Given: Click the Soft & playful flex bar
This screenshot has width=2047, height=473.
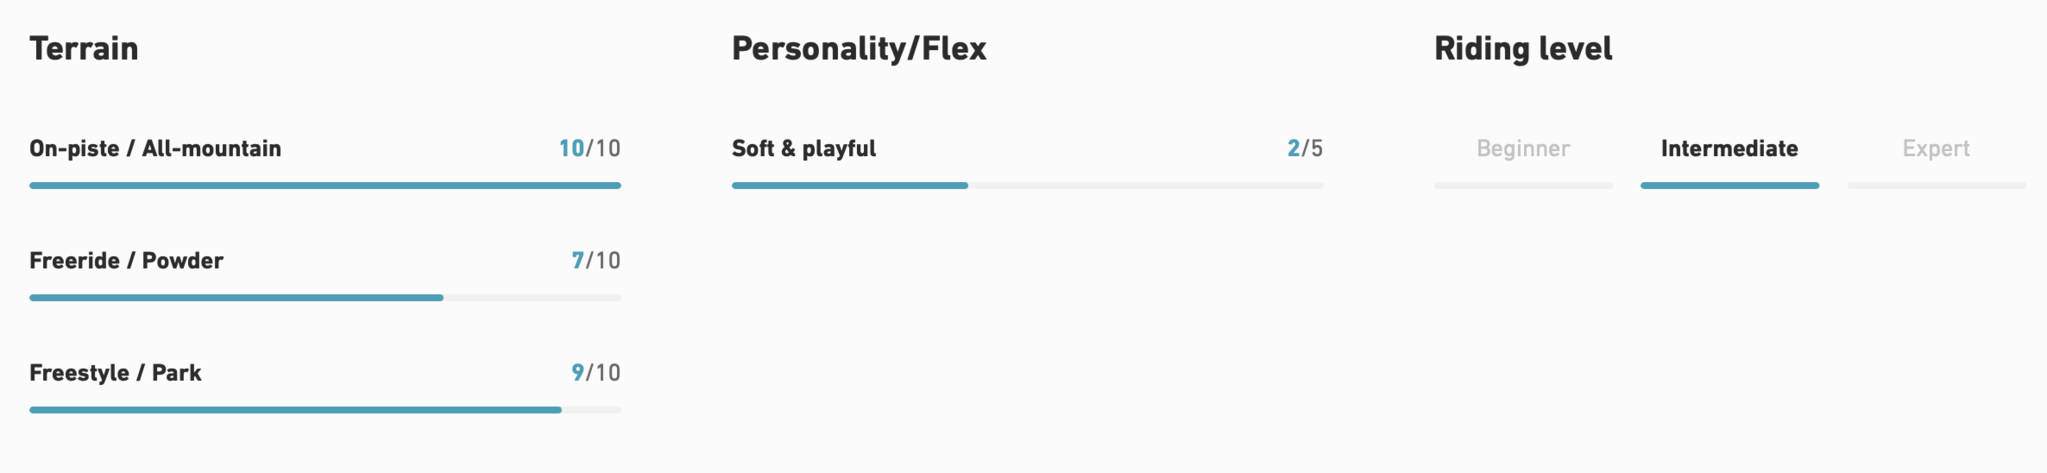Looking at the screenshot, I should 1027,186.
